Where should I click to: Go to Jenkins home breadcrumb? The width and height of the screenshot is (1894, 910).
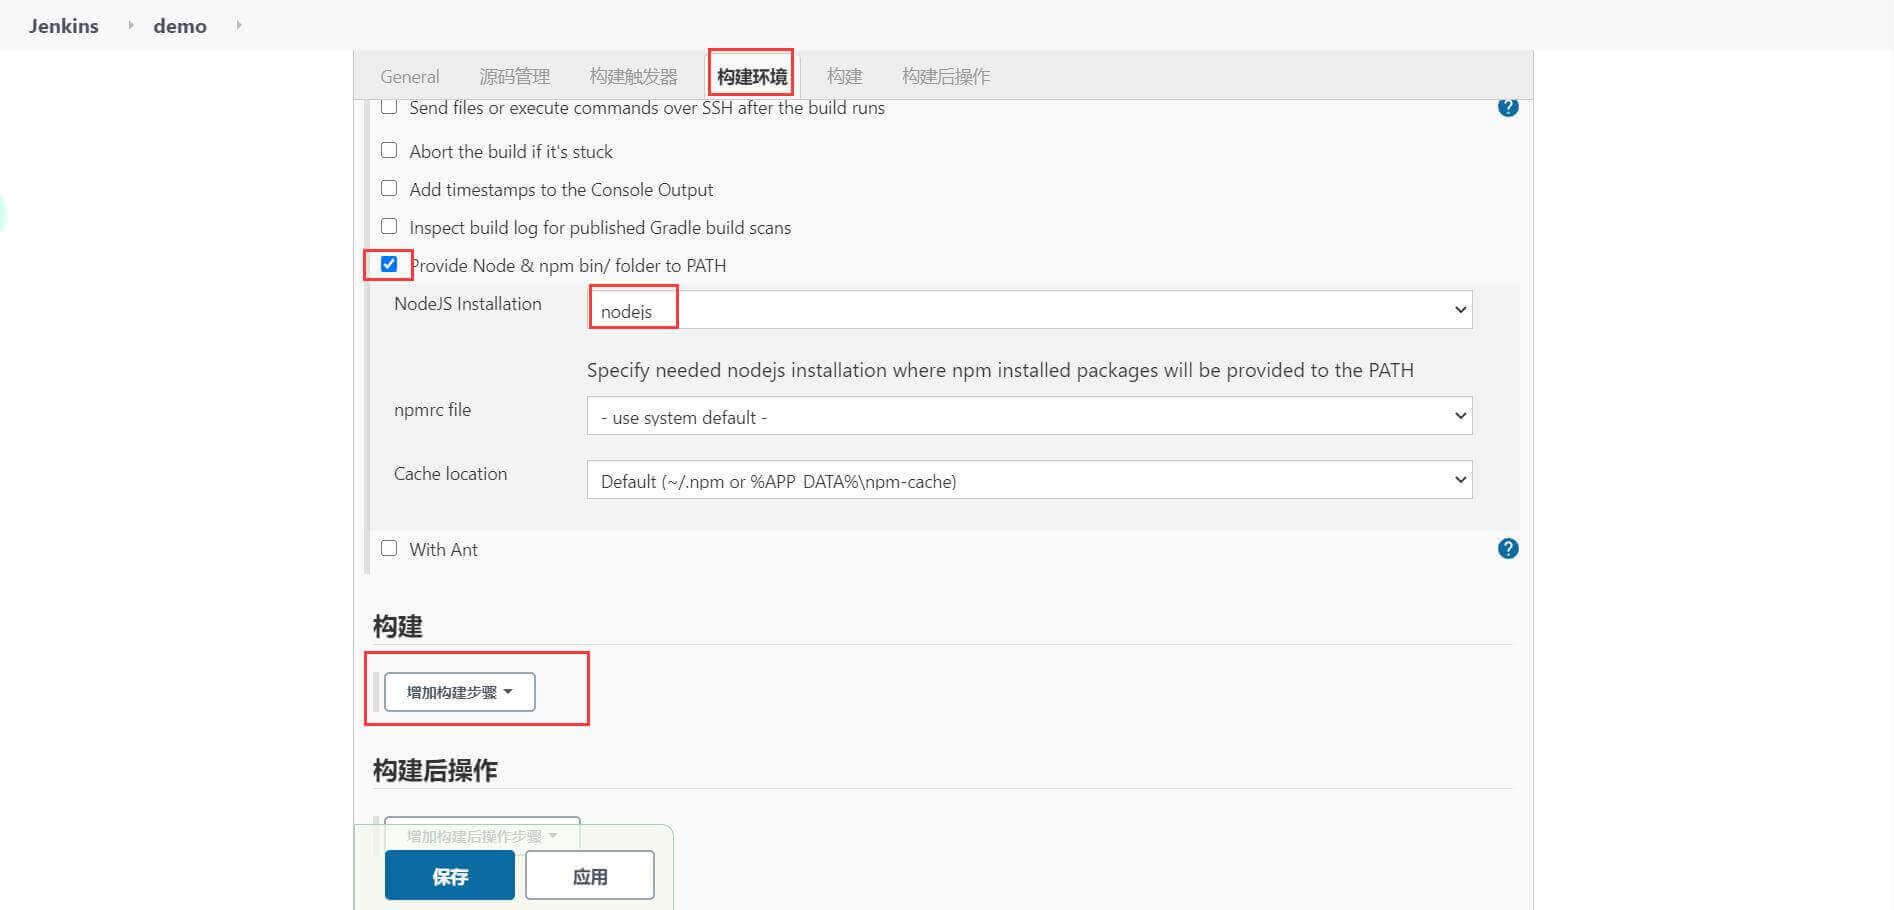(x=64, y=26)
